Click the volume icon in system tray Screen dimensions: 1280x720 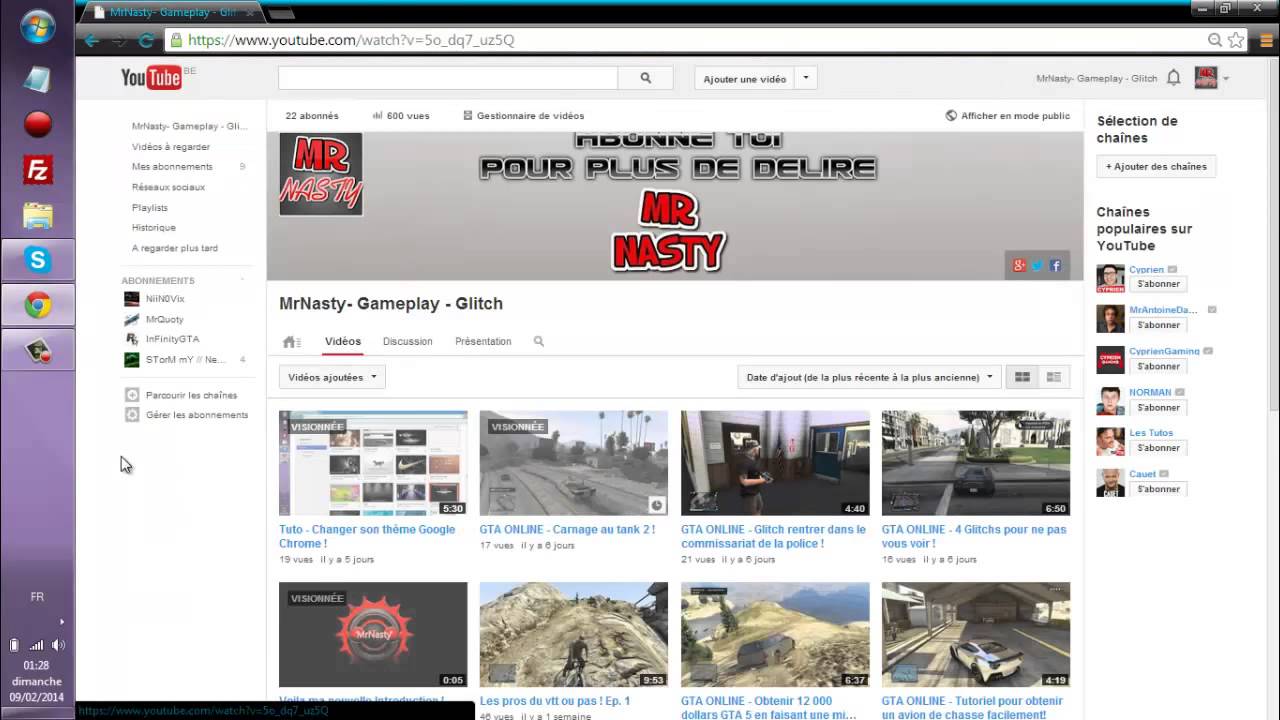(58, 645)
